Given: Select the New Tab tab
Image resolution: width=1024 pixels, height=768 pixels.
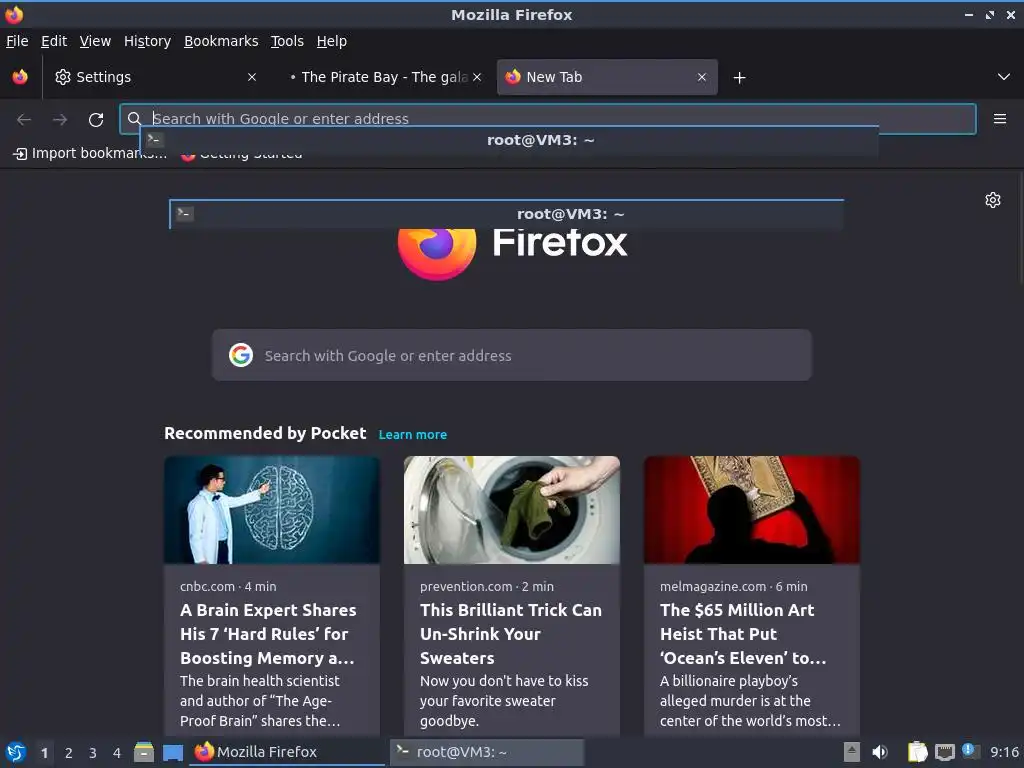Looking at the screenshot, I should pos(607,77).
